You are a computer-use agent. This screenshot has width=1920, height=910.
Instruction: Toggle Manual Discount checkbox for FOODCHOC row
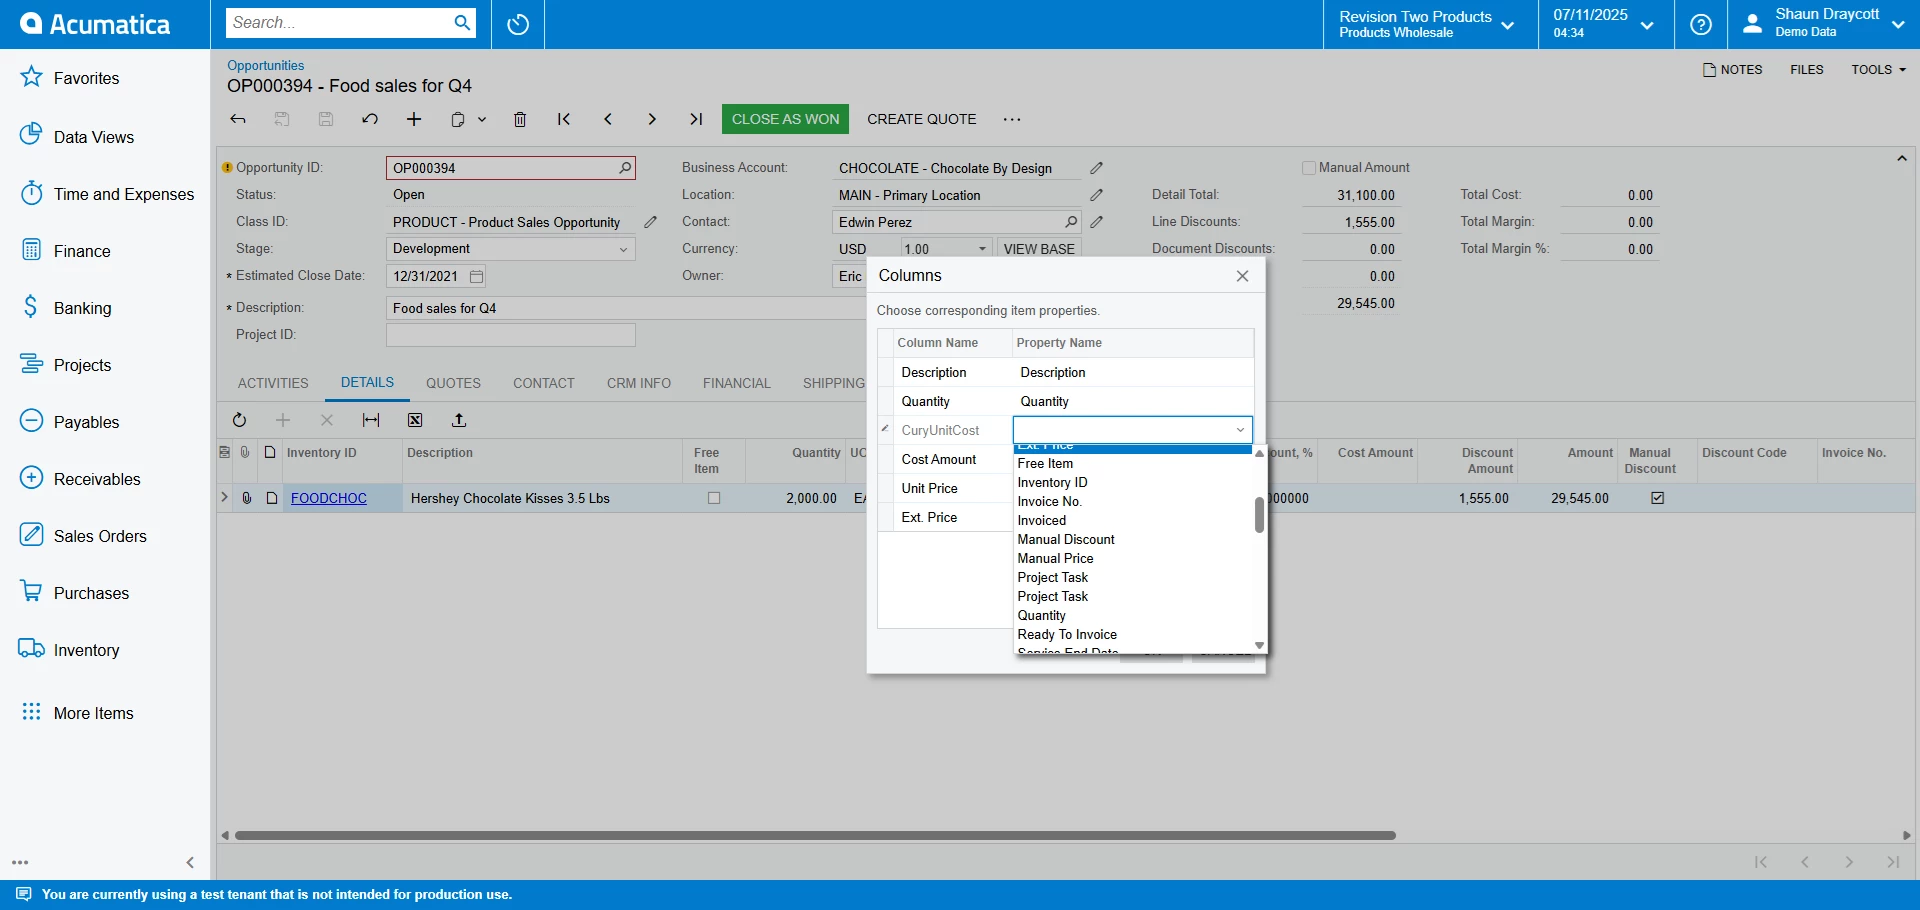pyautogui.click(x=1658, y=498)
